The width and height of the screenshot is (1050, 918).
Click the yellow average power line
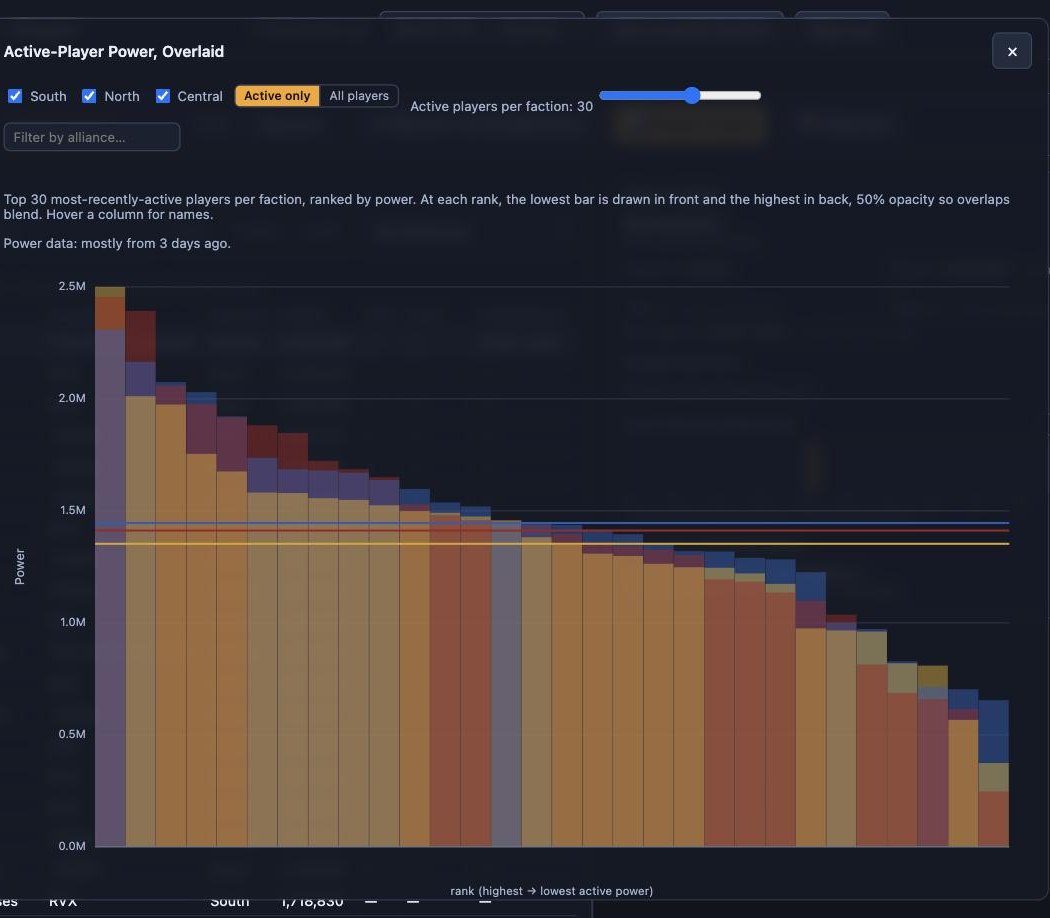[x=552, y=544]
